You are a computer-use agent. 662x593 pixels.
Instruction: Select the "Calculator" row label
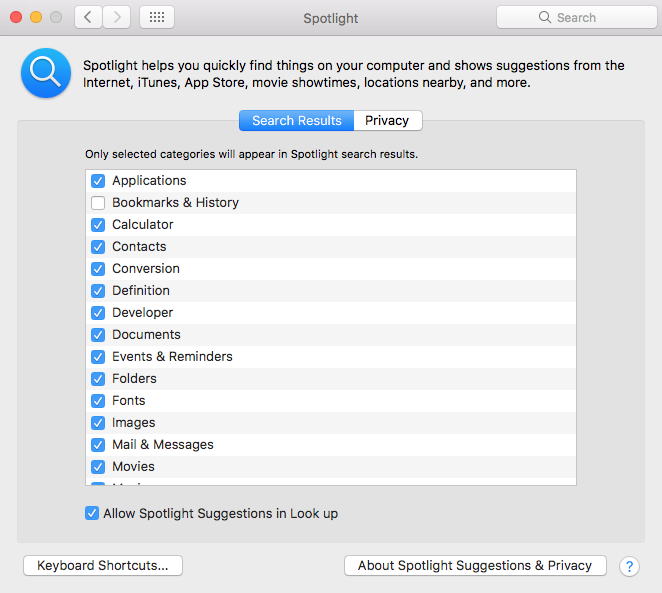tap(143, 225)
